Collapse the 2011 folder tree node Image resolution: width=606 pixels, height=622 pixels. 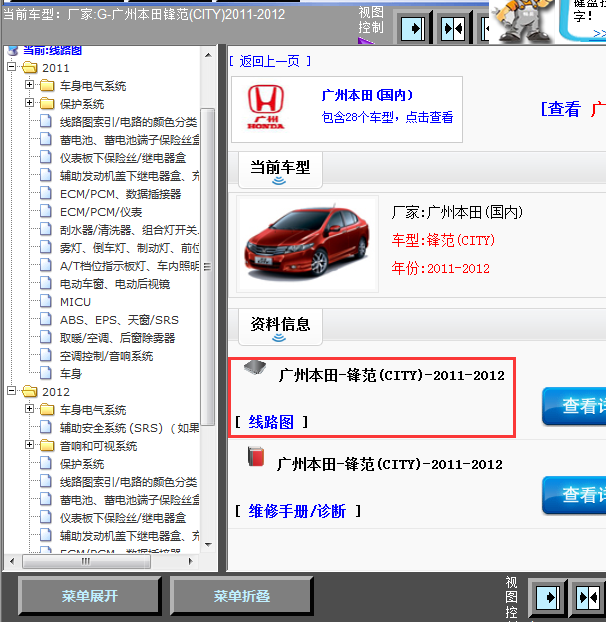tap(12, 67)
